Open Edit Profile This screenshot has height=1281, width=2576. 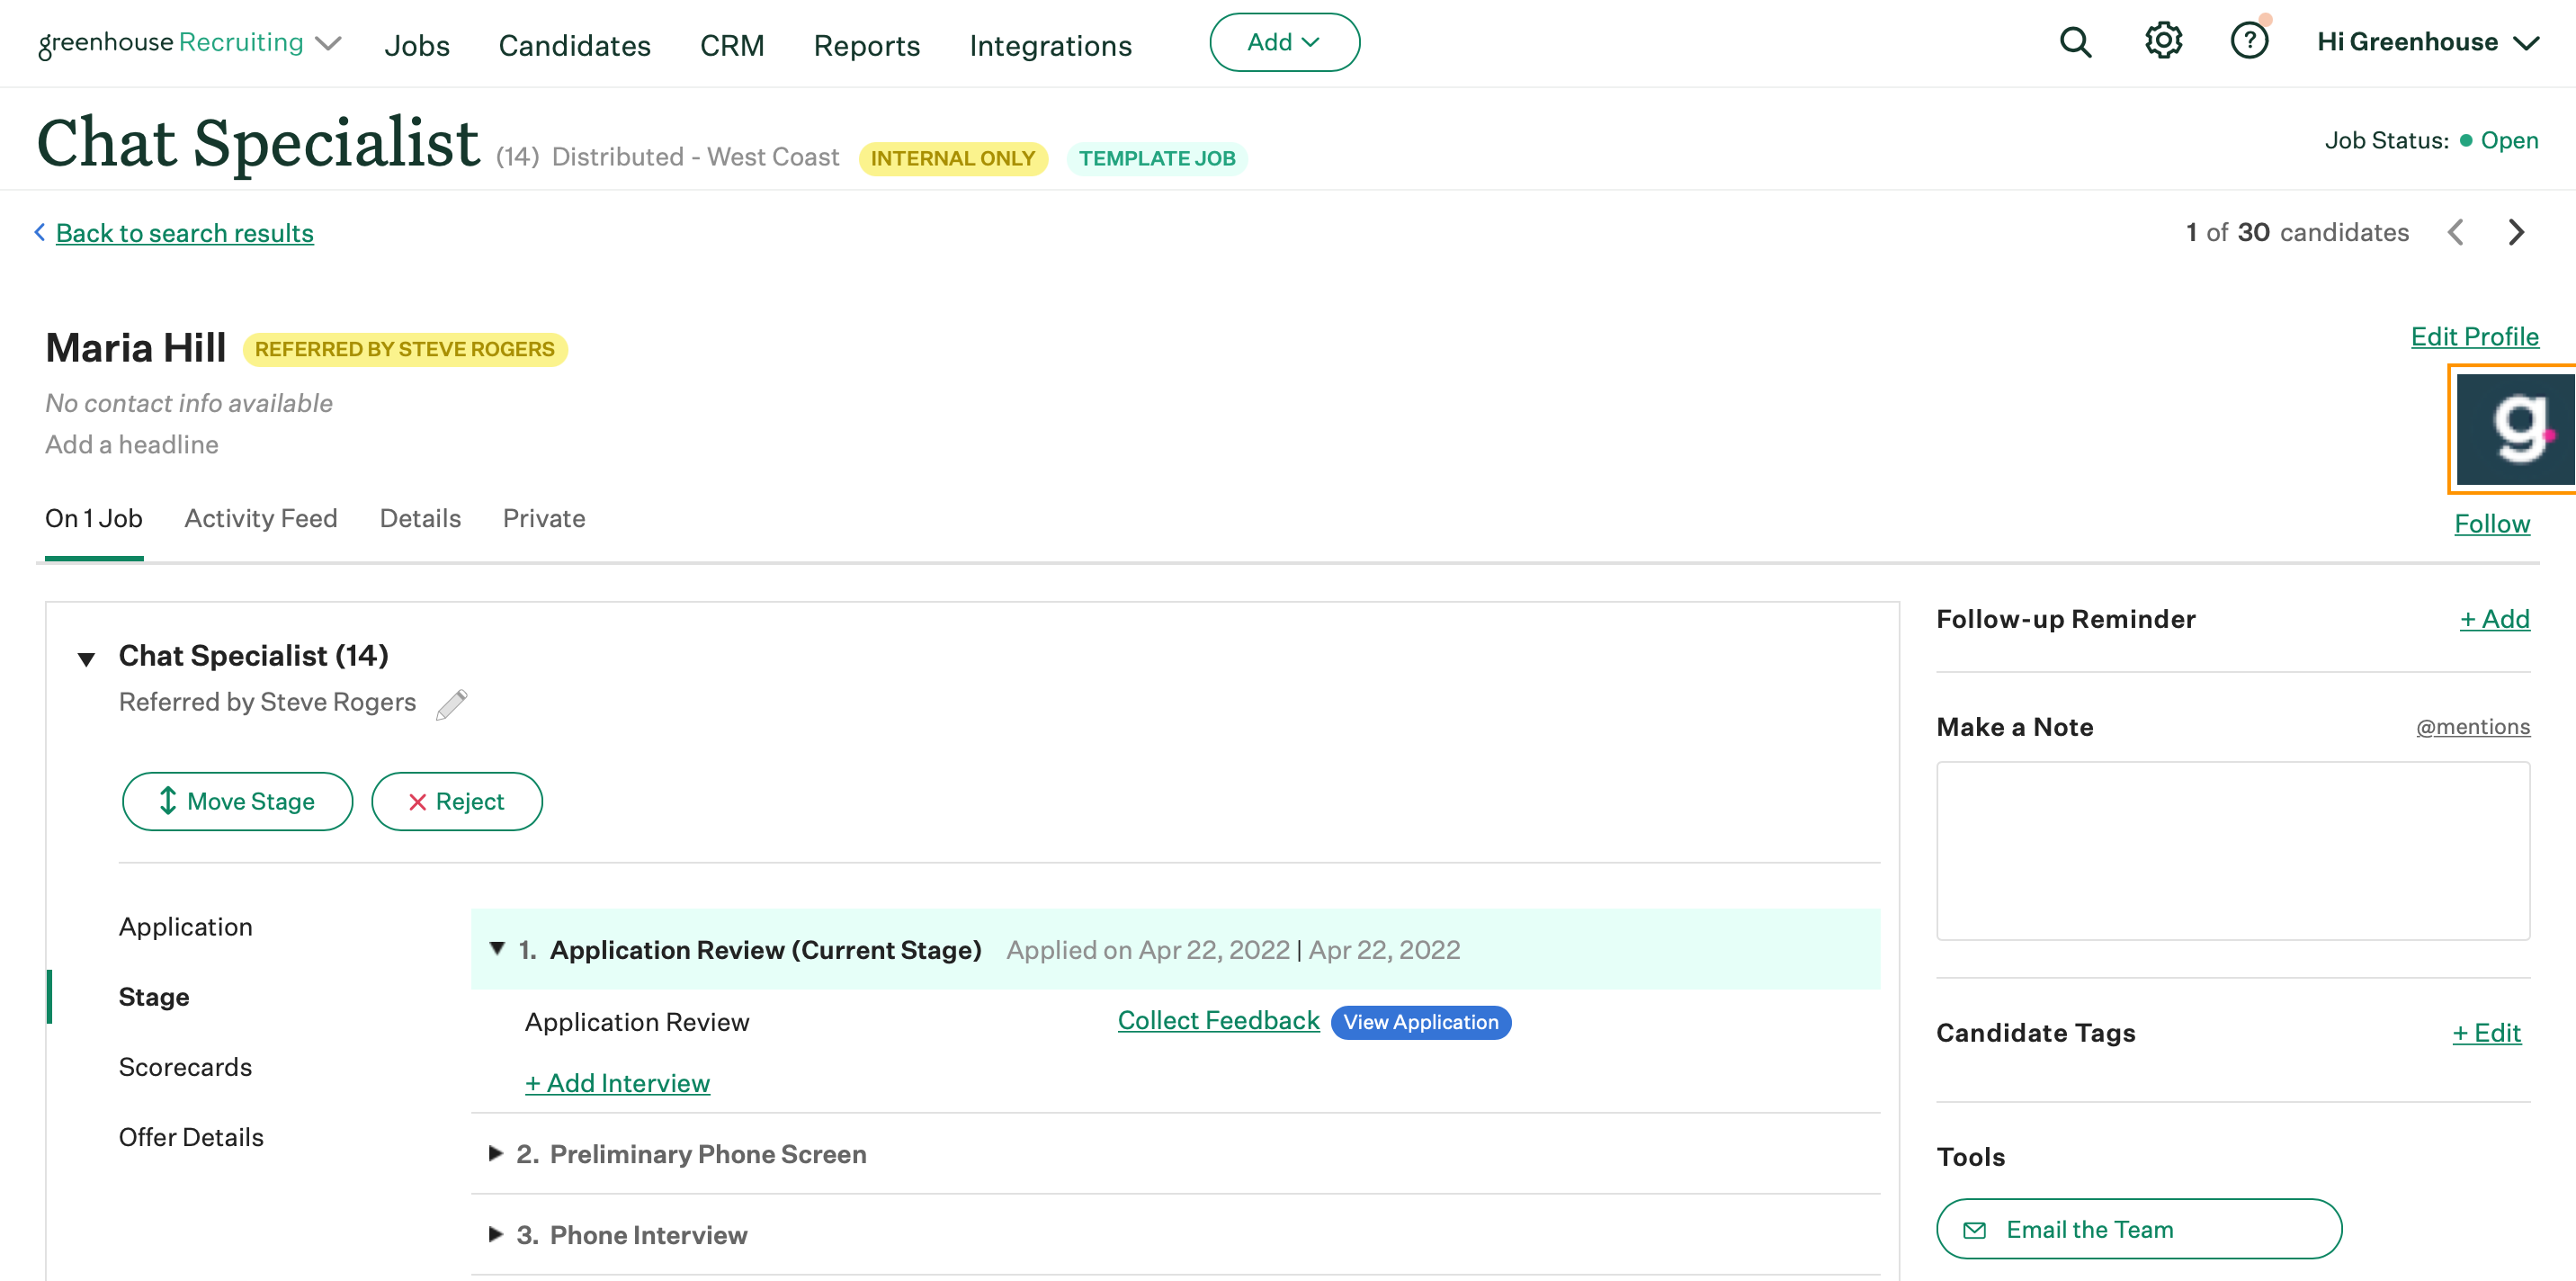(x=2474, y=337)
